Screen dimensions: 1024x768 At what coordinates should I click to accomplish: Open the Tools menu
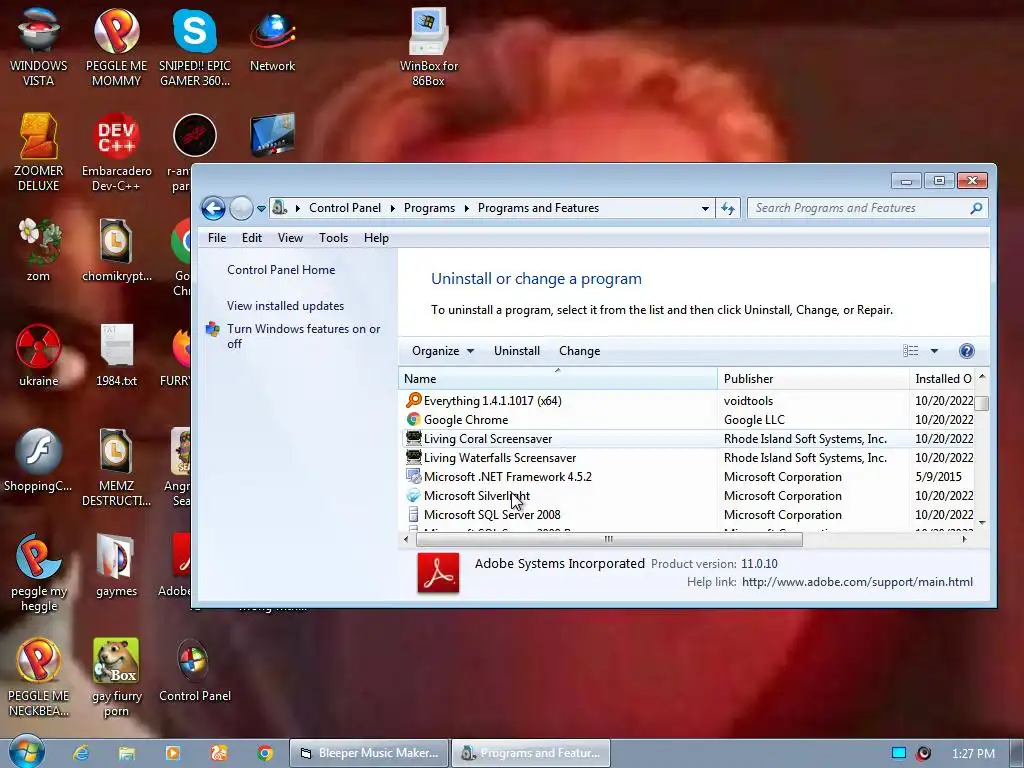pyautogui.click(x=333, y=238)
